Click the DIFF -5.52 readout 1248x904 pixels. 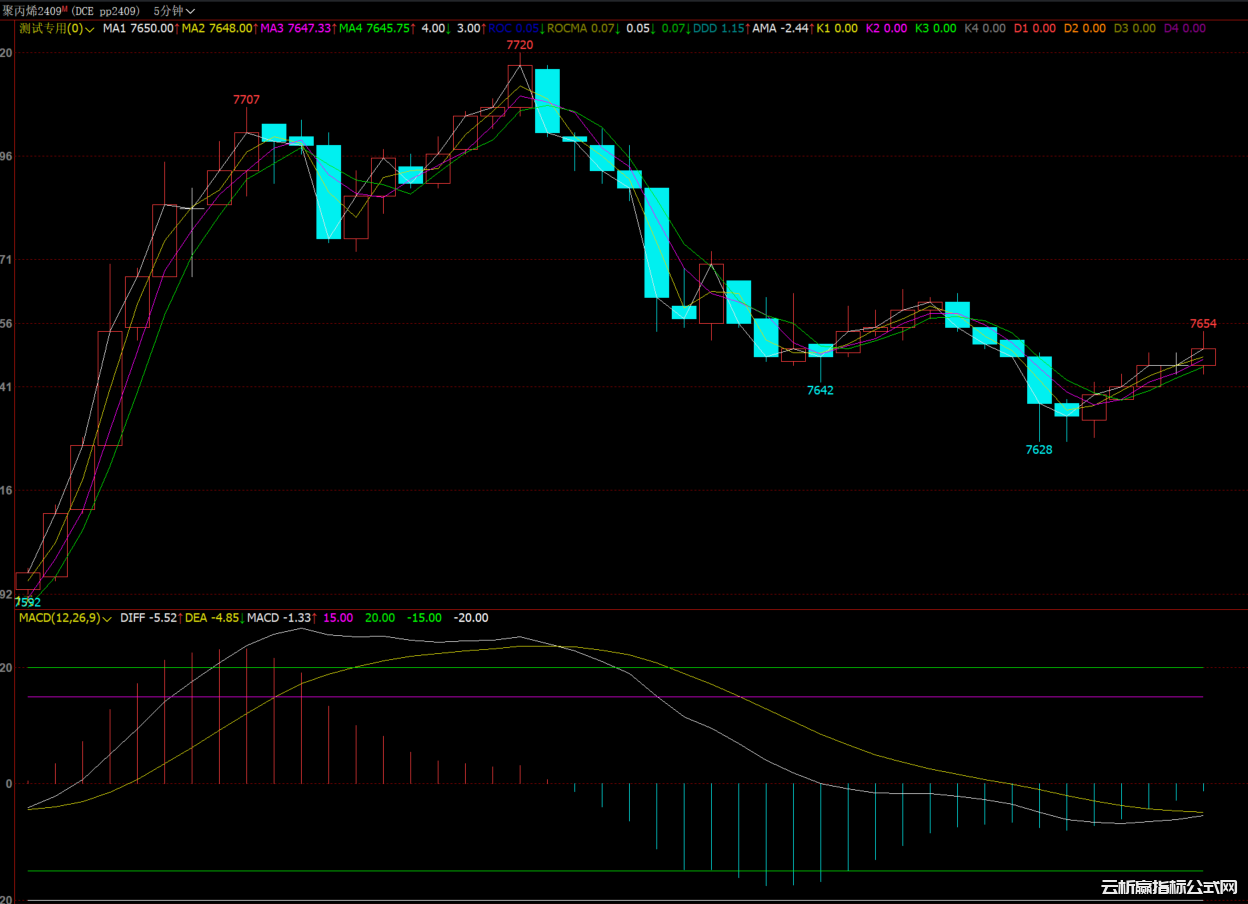coord(148,618)
